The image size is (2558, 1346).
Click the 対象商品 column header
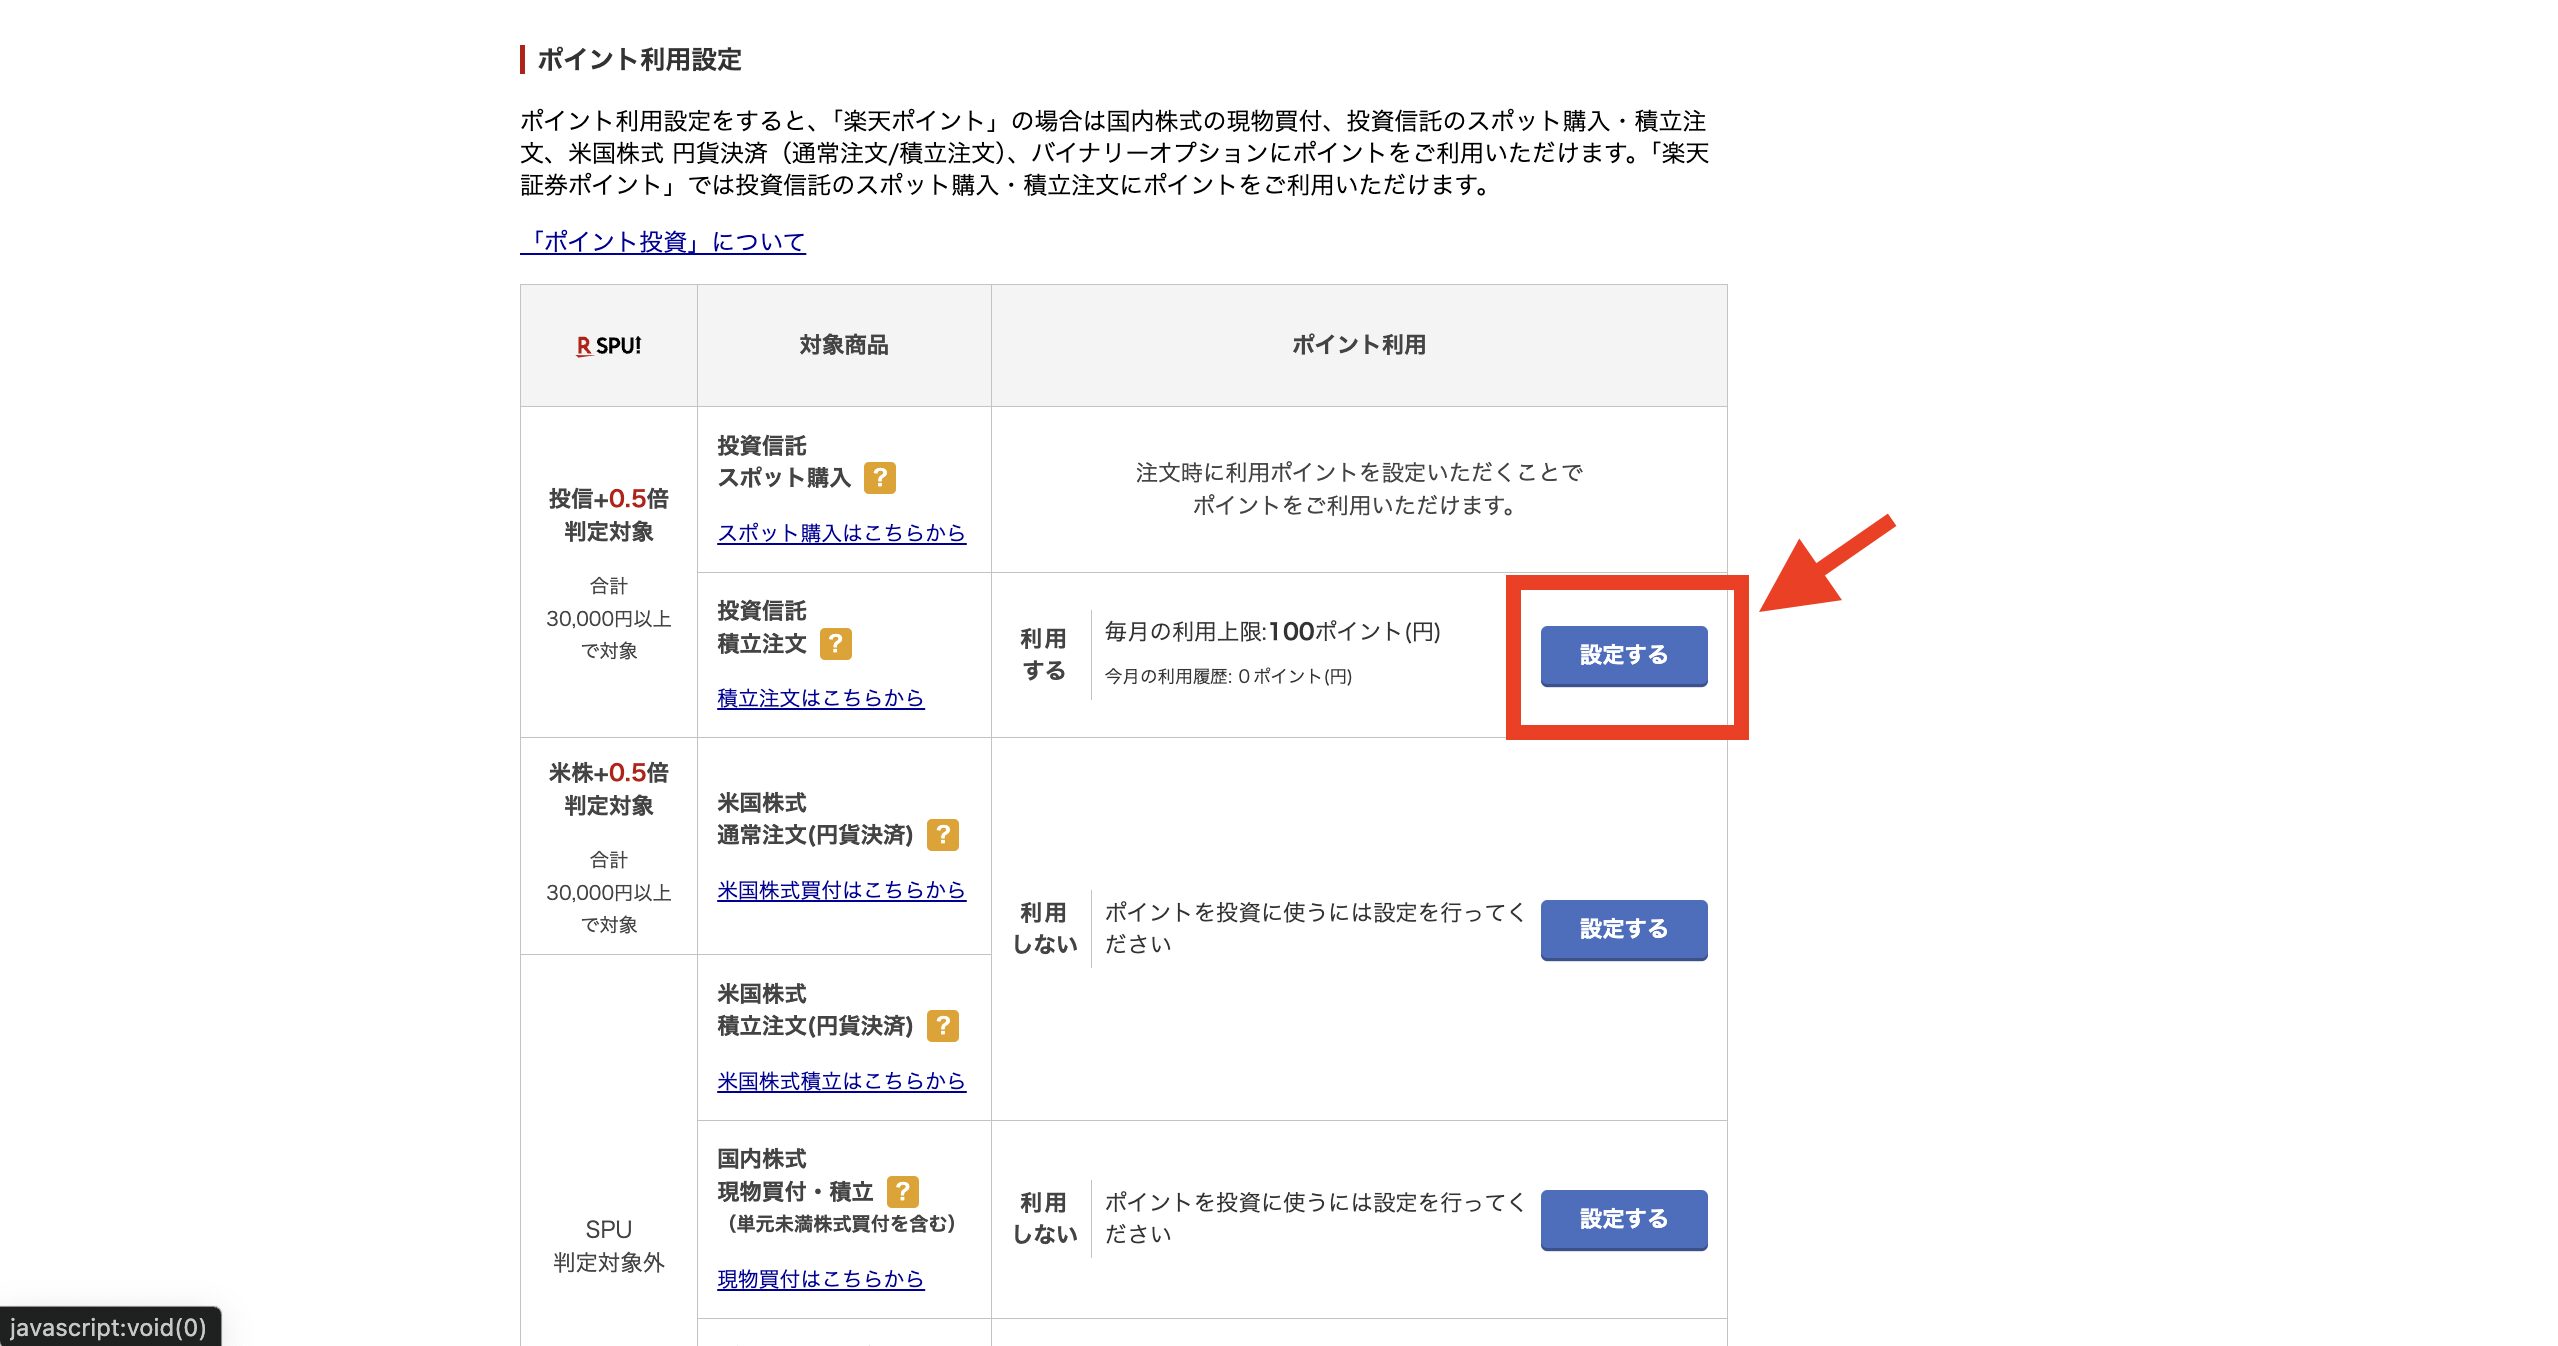pos(843,345)
